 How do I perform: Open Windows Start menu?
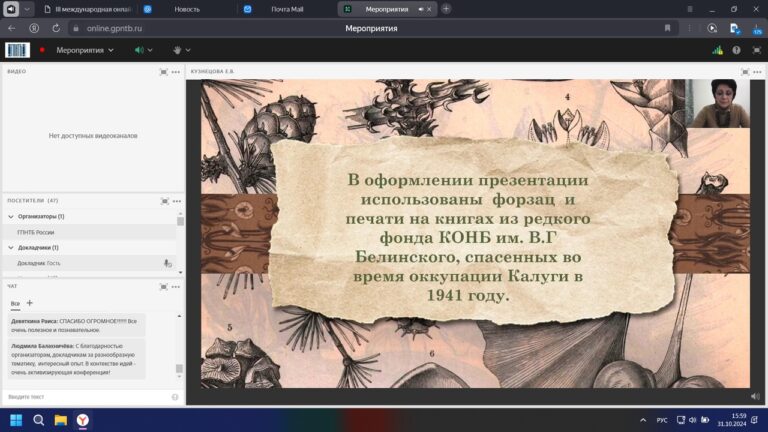(16, 419)
